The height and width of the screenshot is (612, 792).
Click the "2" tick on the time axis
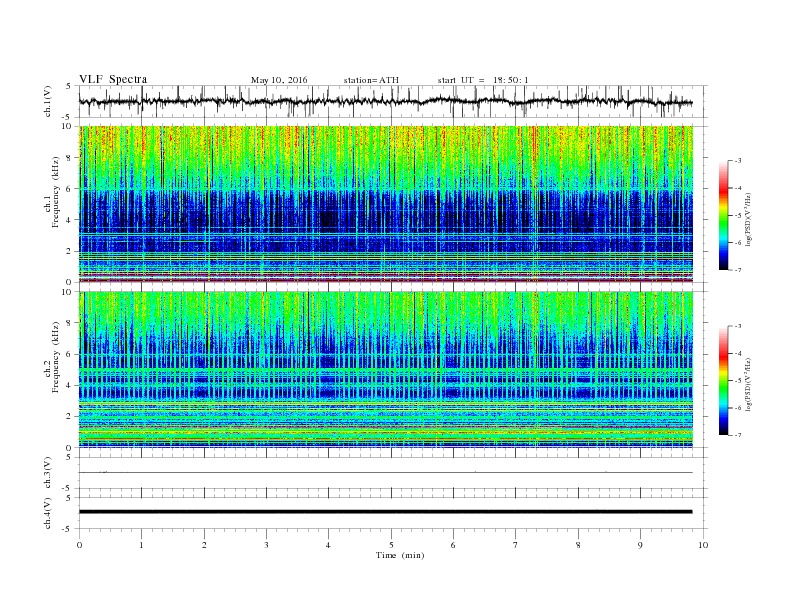click(204, 545)
